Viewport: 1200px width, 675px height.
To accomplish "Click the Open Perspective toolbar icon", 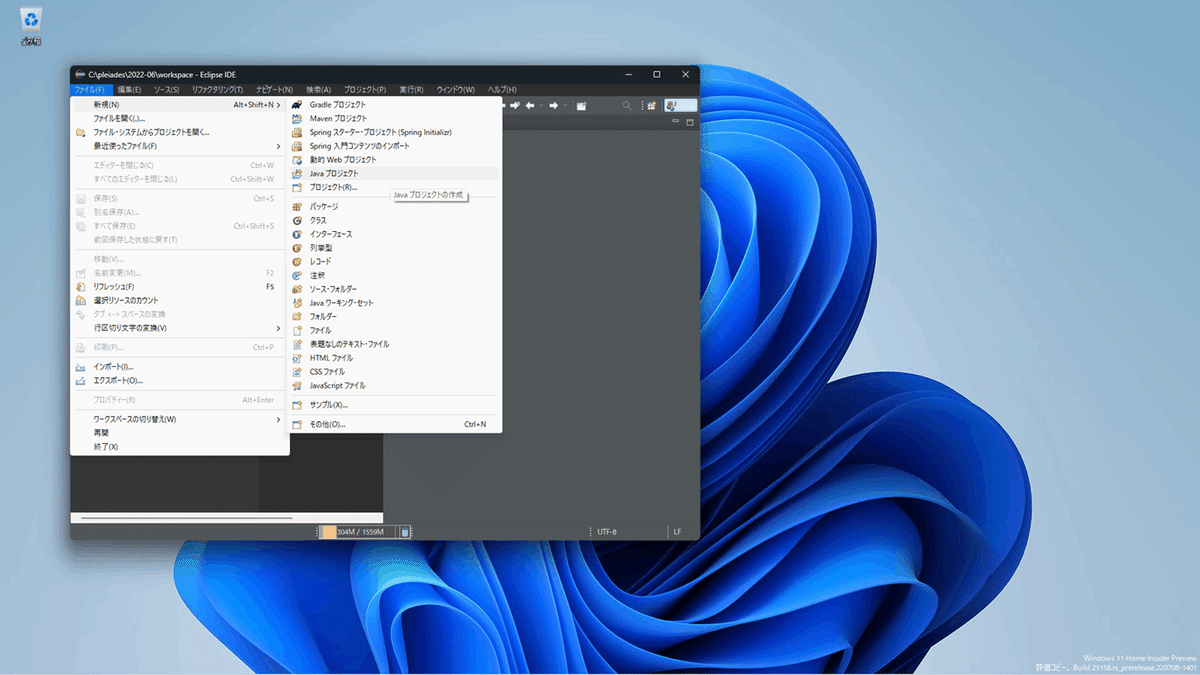I will coord(652,105).
